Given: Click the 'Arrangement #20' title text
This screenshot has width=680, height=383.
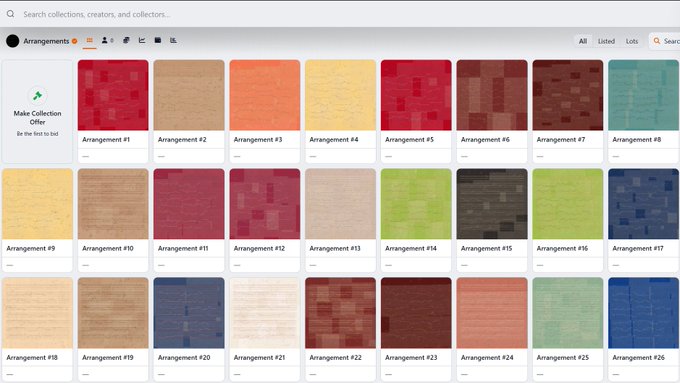Looking at the screenshot, I should pos(184,357).
